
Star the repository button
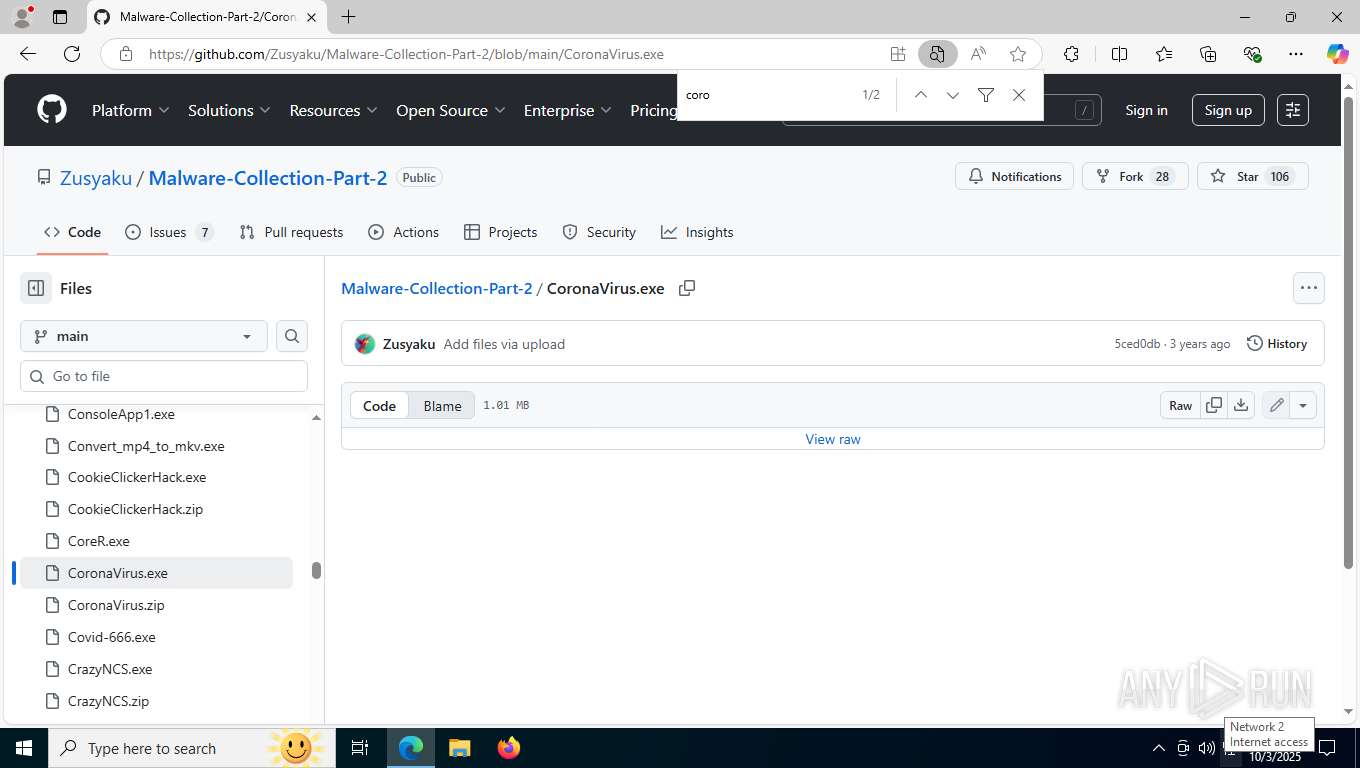click(x=1252, y=176)
